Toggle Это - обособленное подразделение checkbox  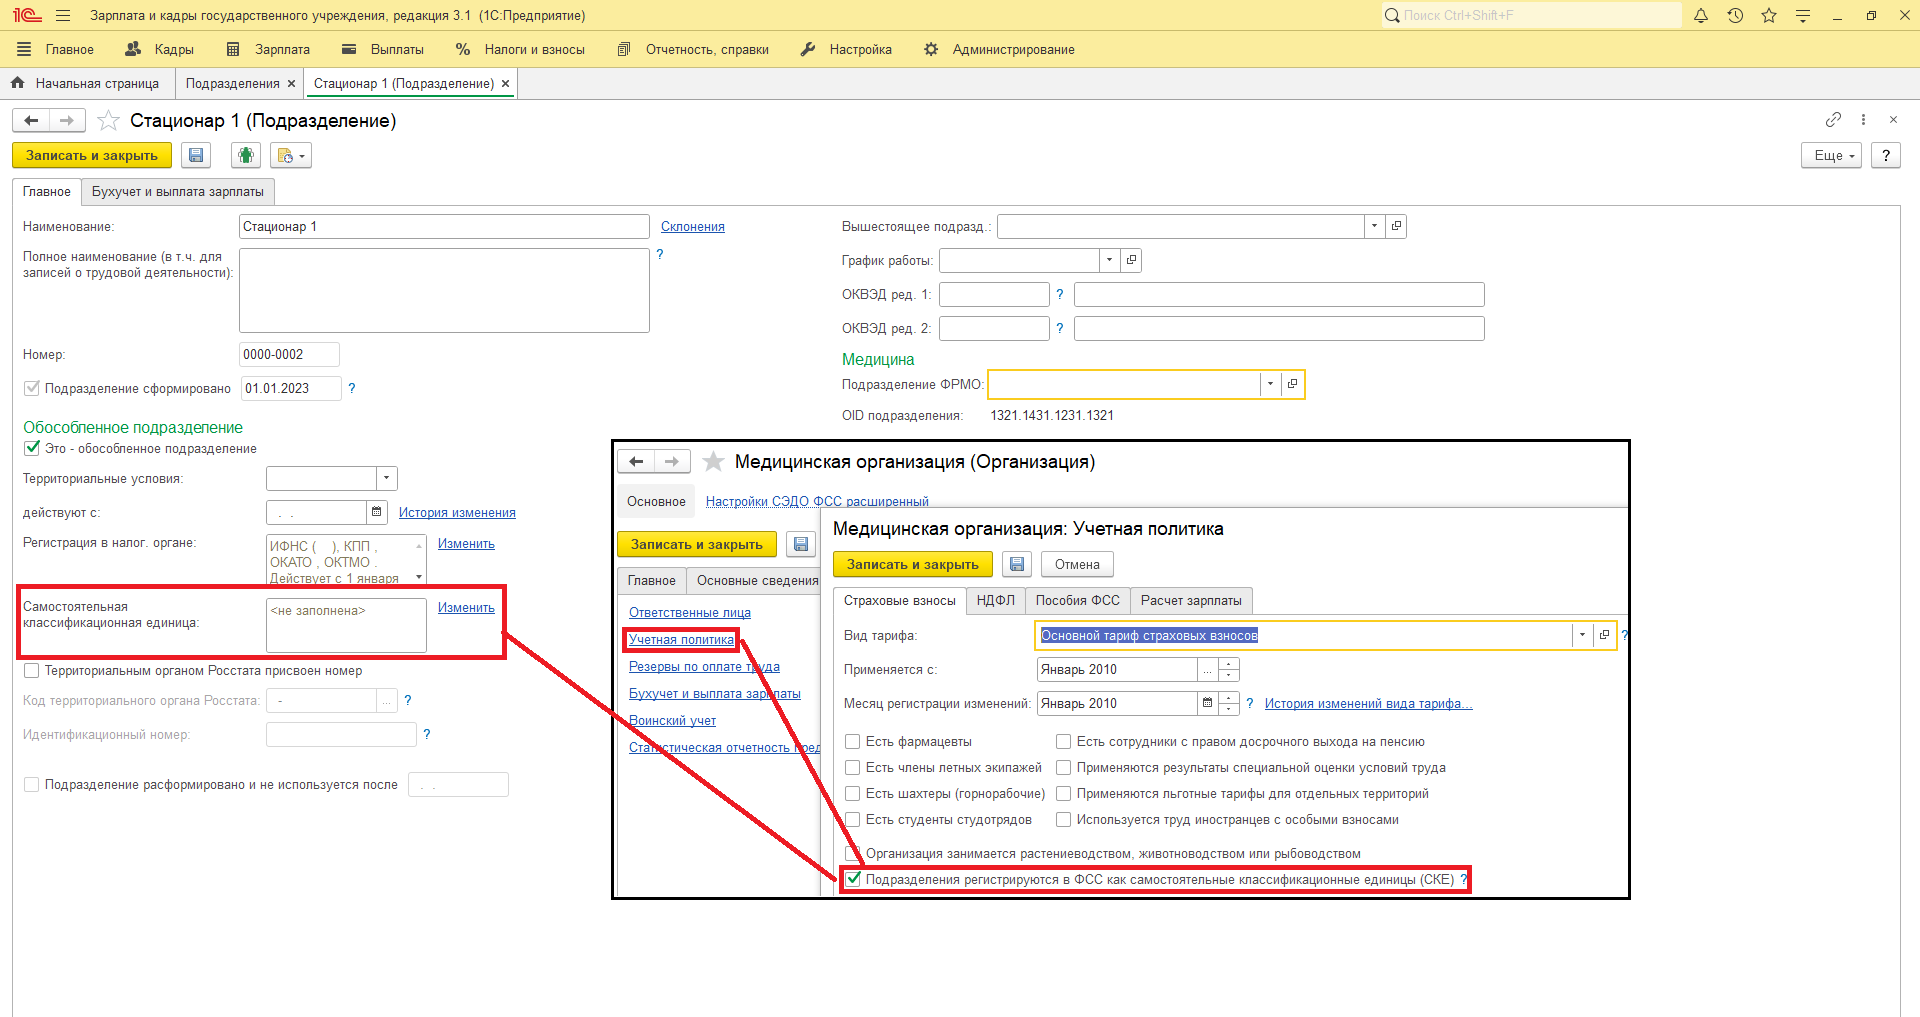pyautogui.click(x=32, y=448)
